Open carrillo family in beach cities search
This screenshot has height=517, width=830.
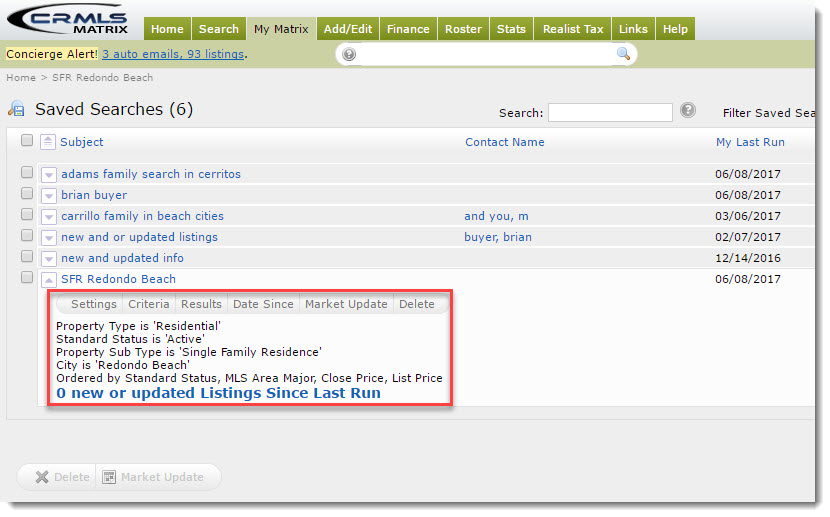[x=142, y=216]
